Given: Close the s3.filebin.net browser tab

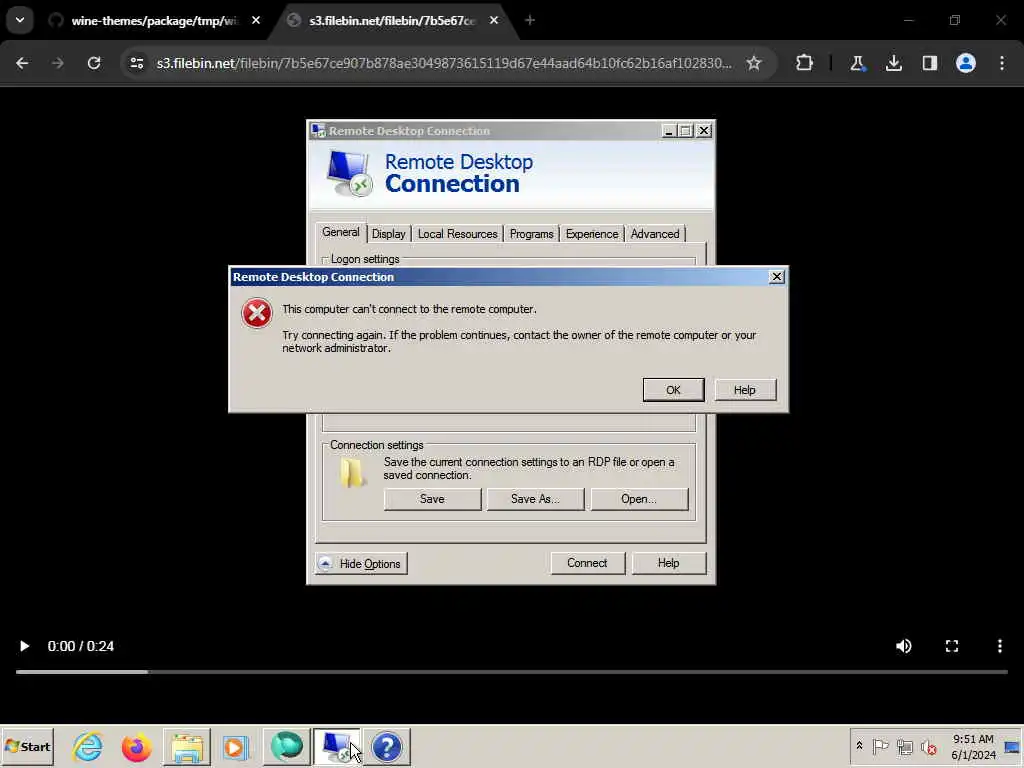Looking at the screenshot, I should coord(494,20).
